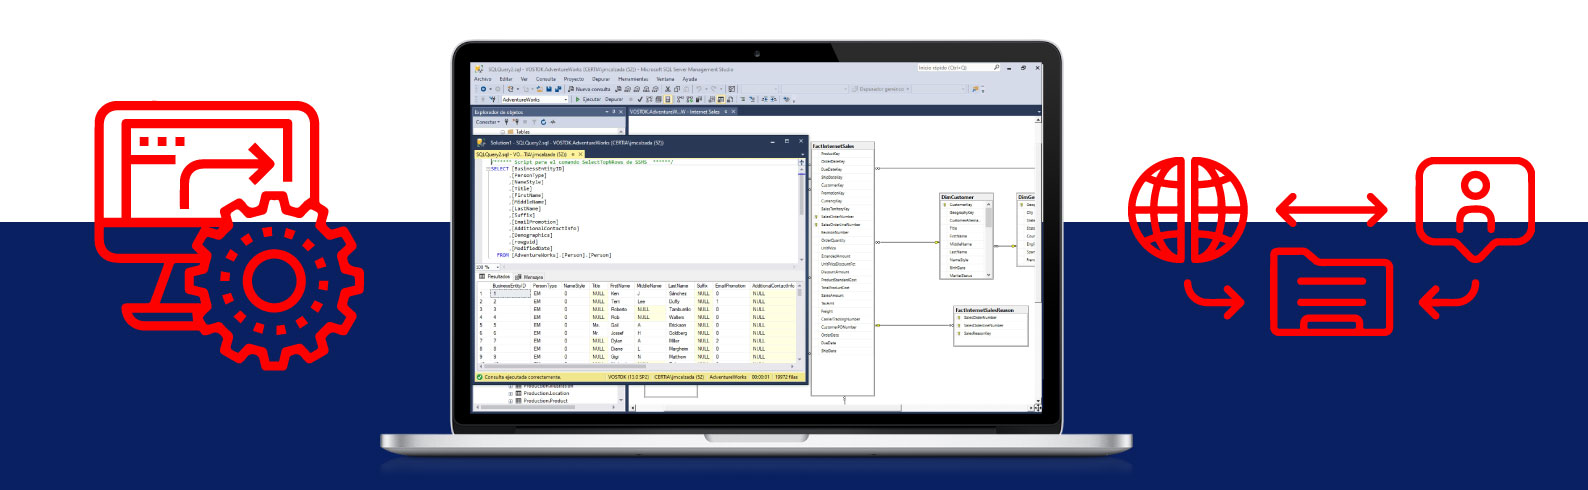Click the parse query checkmark icon
Image resolution: width=1588 pixels, height=490 pixels.
coord(640,99)
